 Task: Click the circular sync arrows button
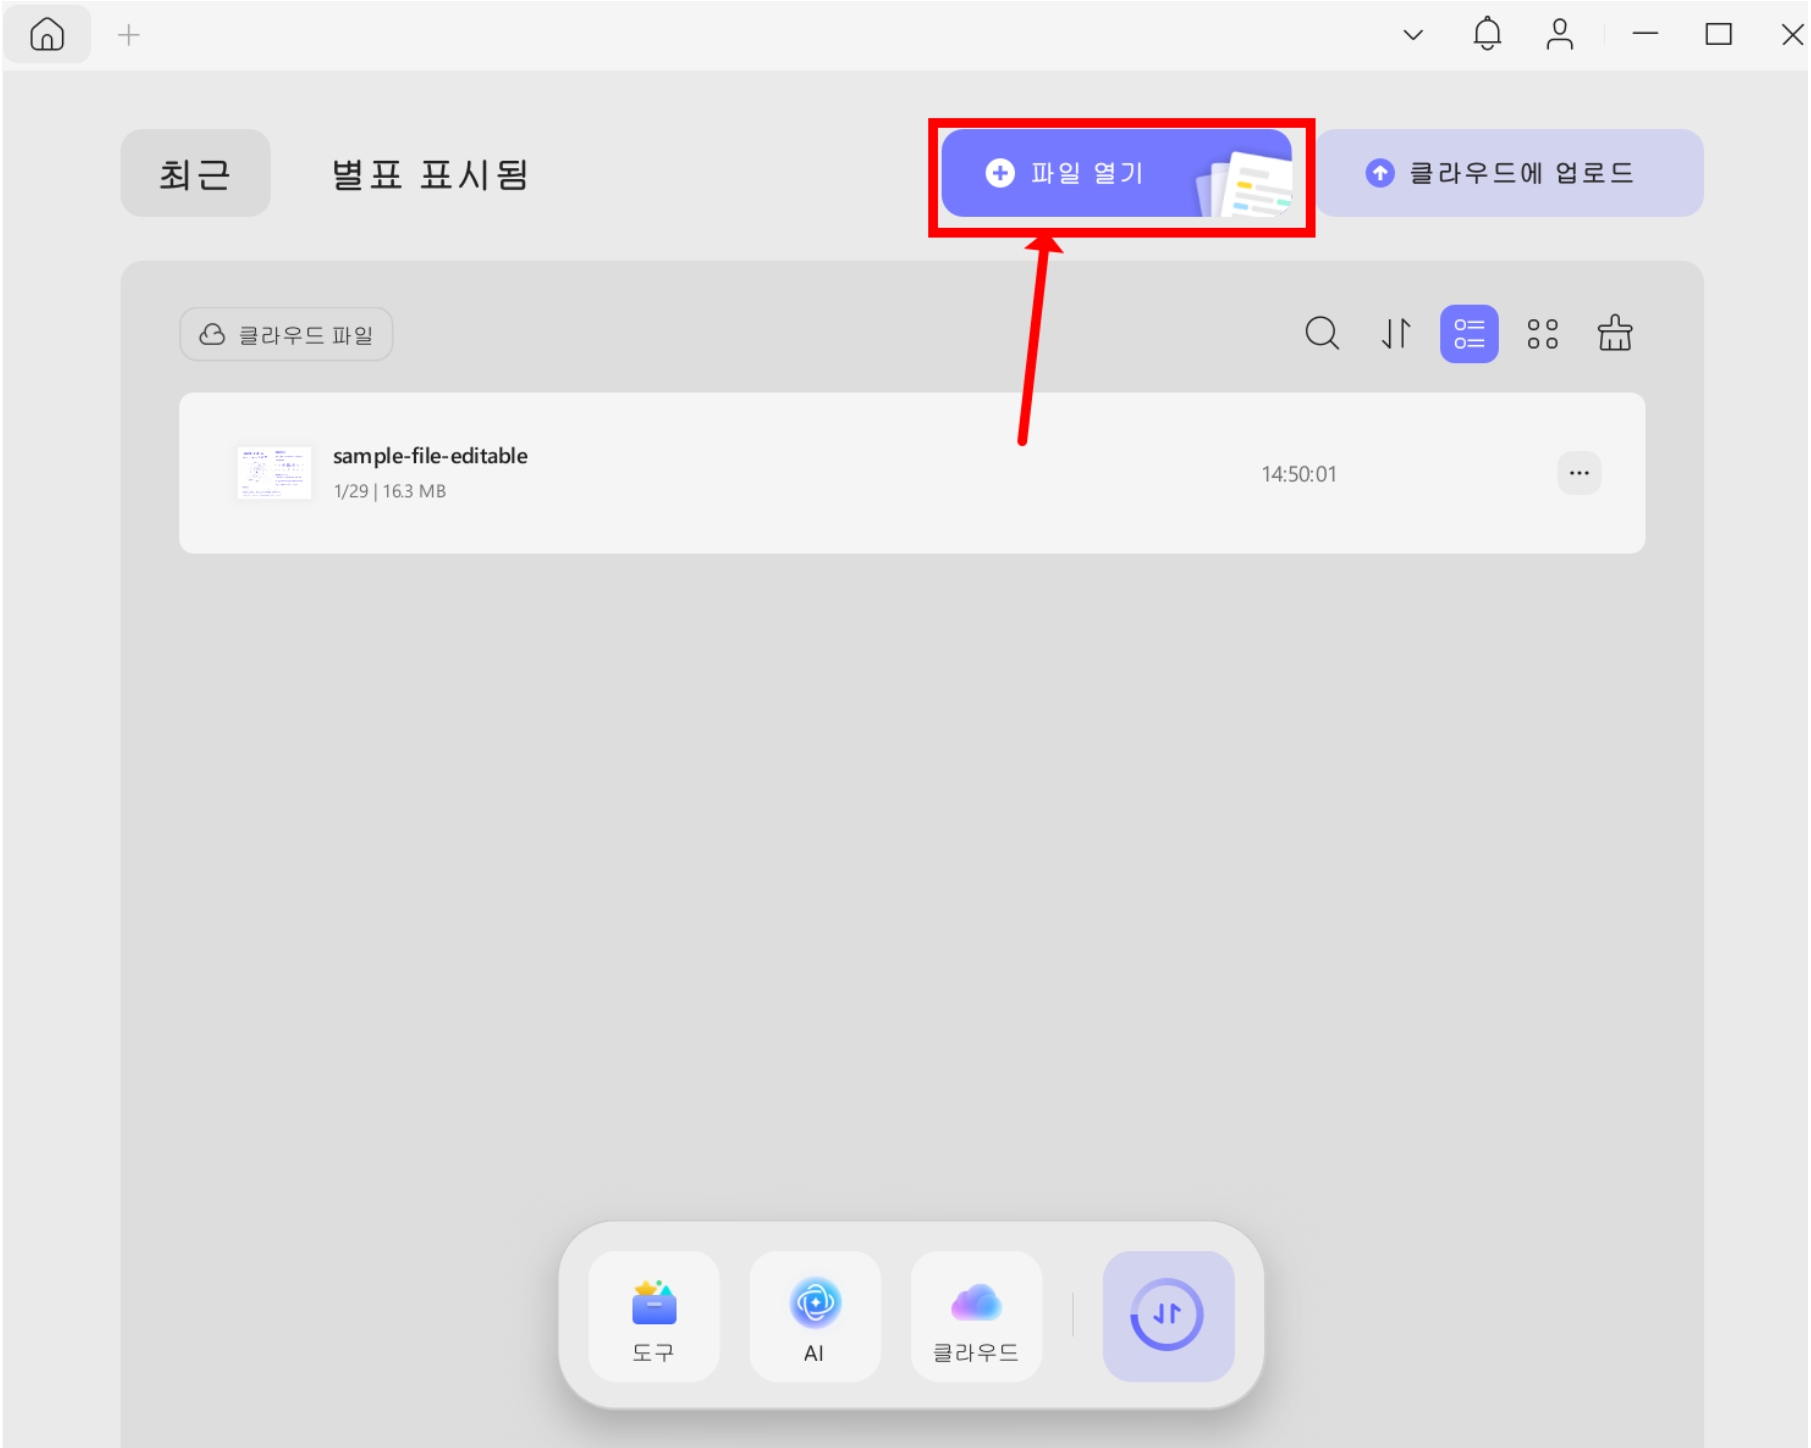[x=1168, y=1317]
